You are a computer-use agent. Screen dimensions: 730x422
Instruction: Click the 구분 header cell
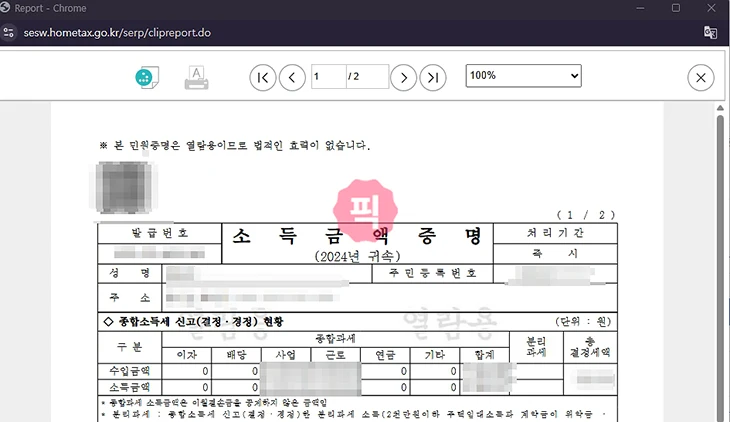coord(129,347)
